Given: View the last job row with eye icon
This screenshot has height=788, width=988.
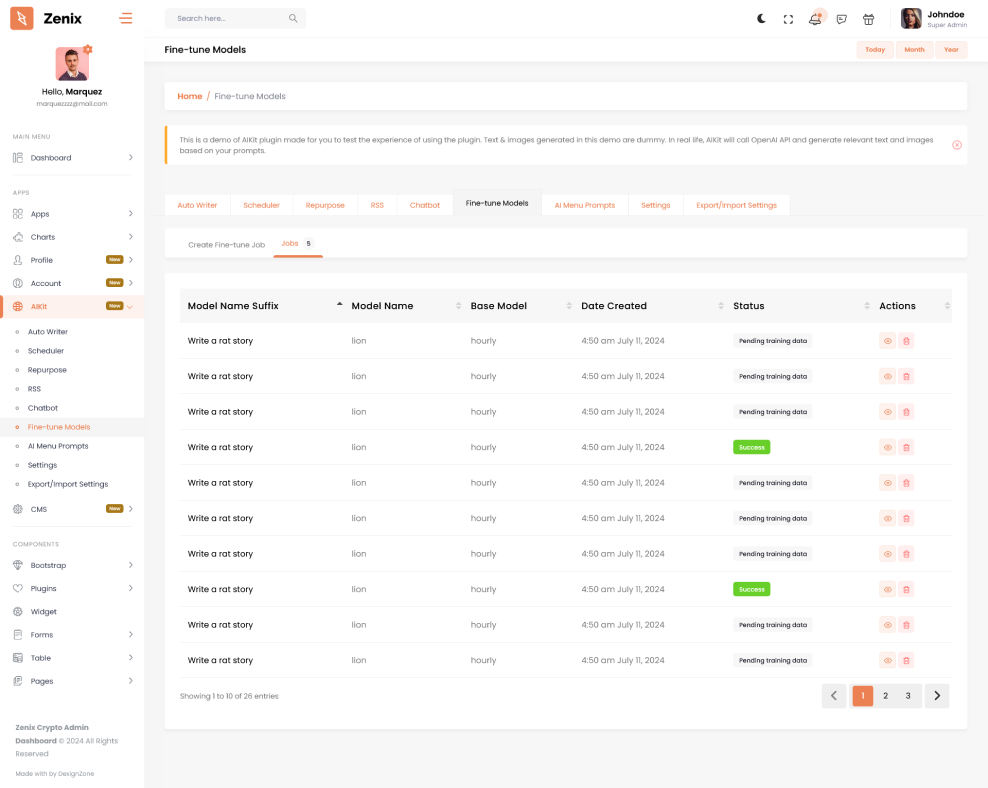Looking at the screenshot, I should (x=887, y=660).
